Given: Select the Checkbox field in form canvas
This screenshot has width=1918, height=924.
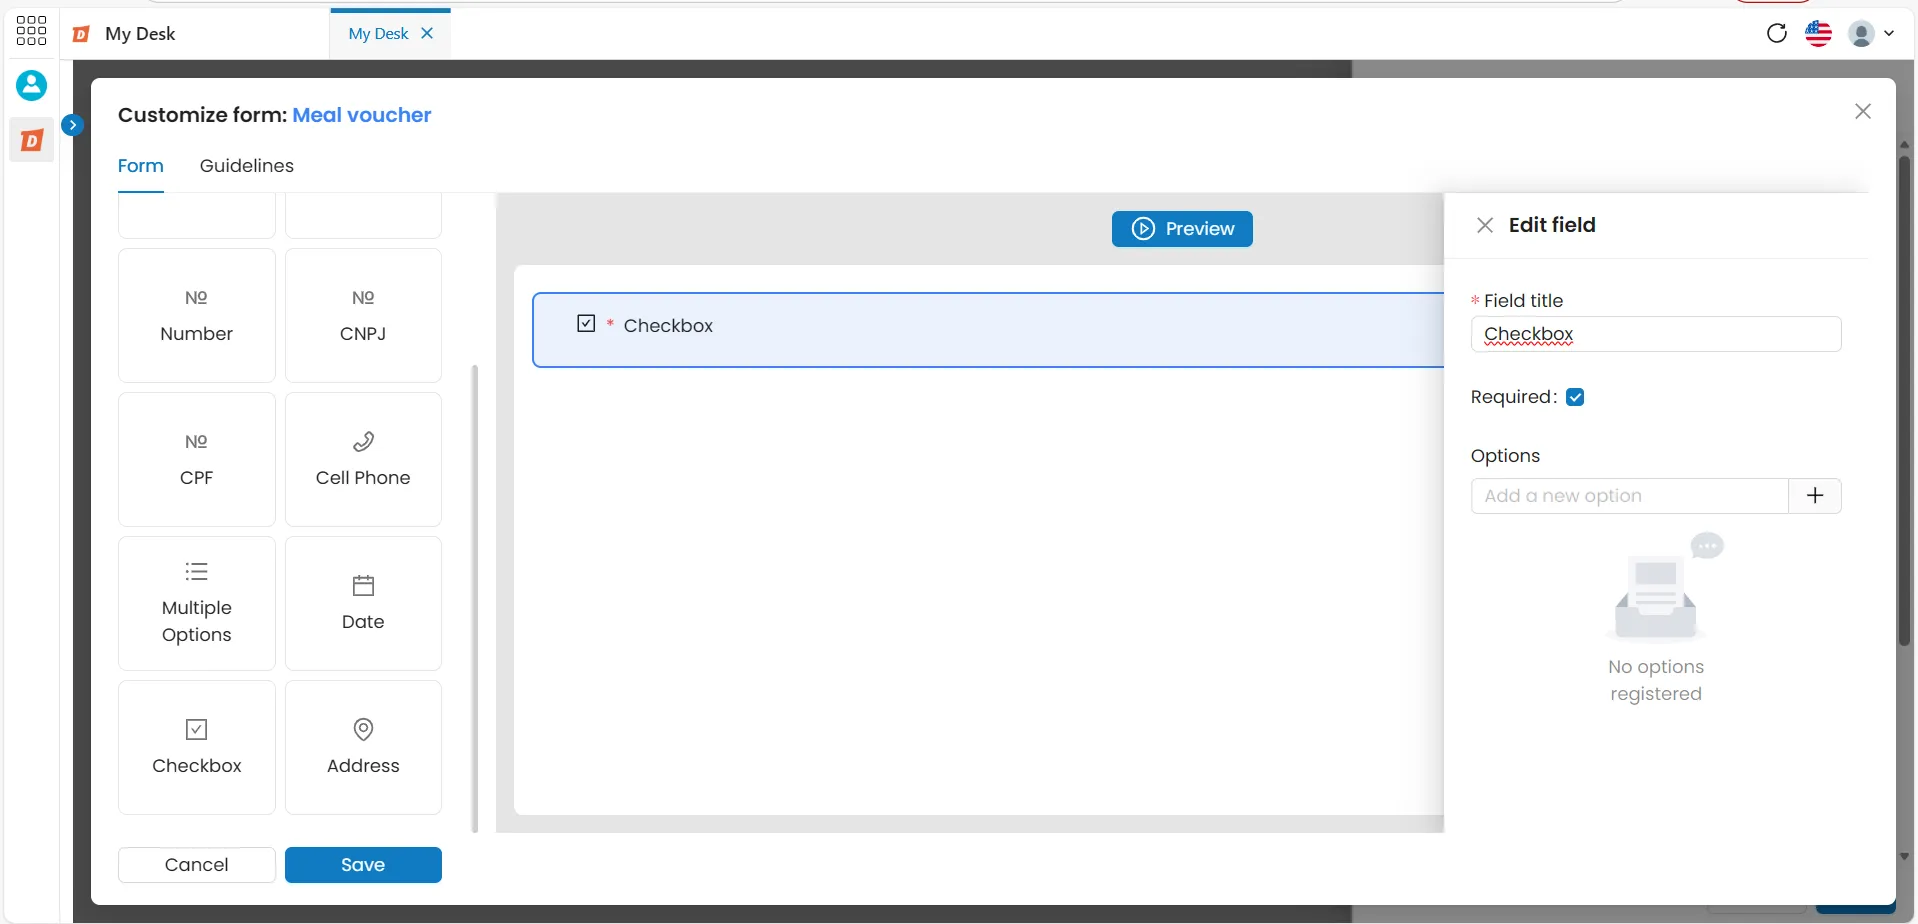Looking at the screenshot, I should pos(988,330).
